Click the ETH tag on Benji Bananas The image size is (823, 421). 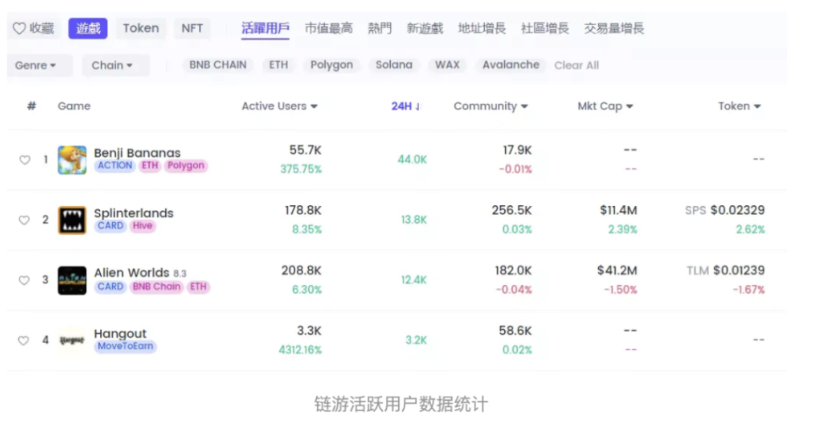pyautogui.click(x=150, y=166)
